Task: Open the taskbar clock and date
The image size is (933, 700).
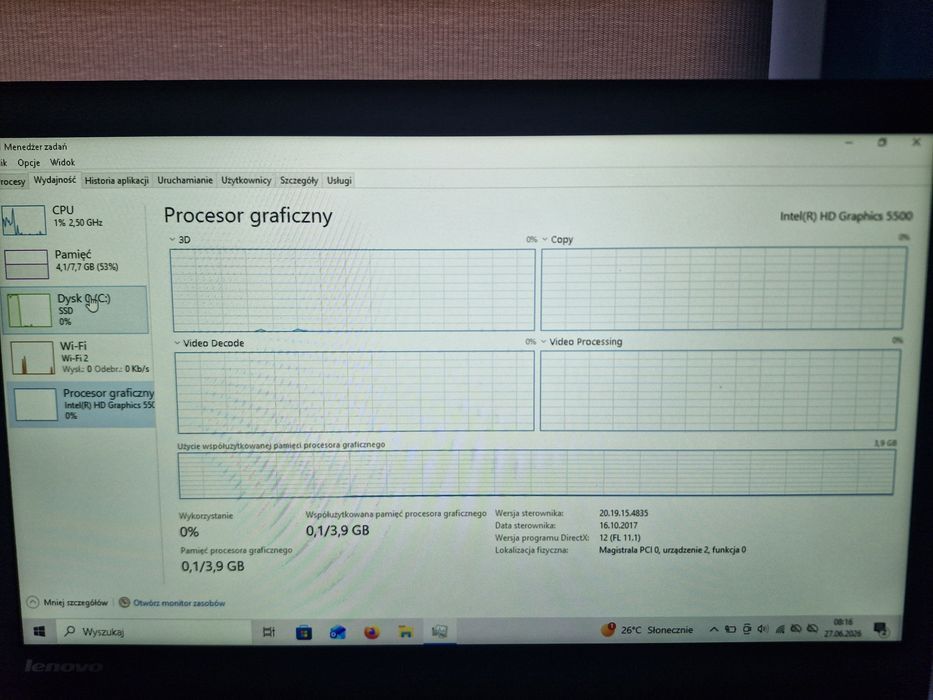Action: pos(843,628)
